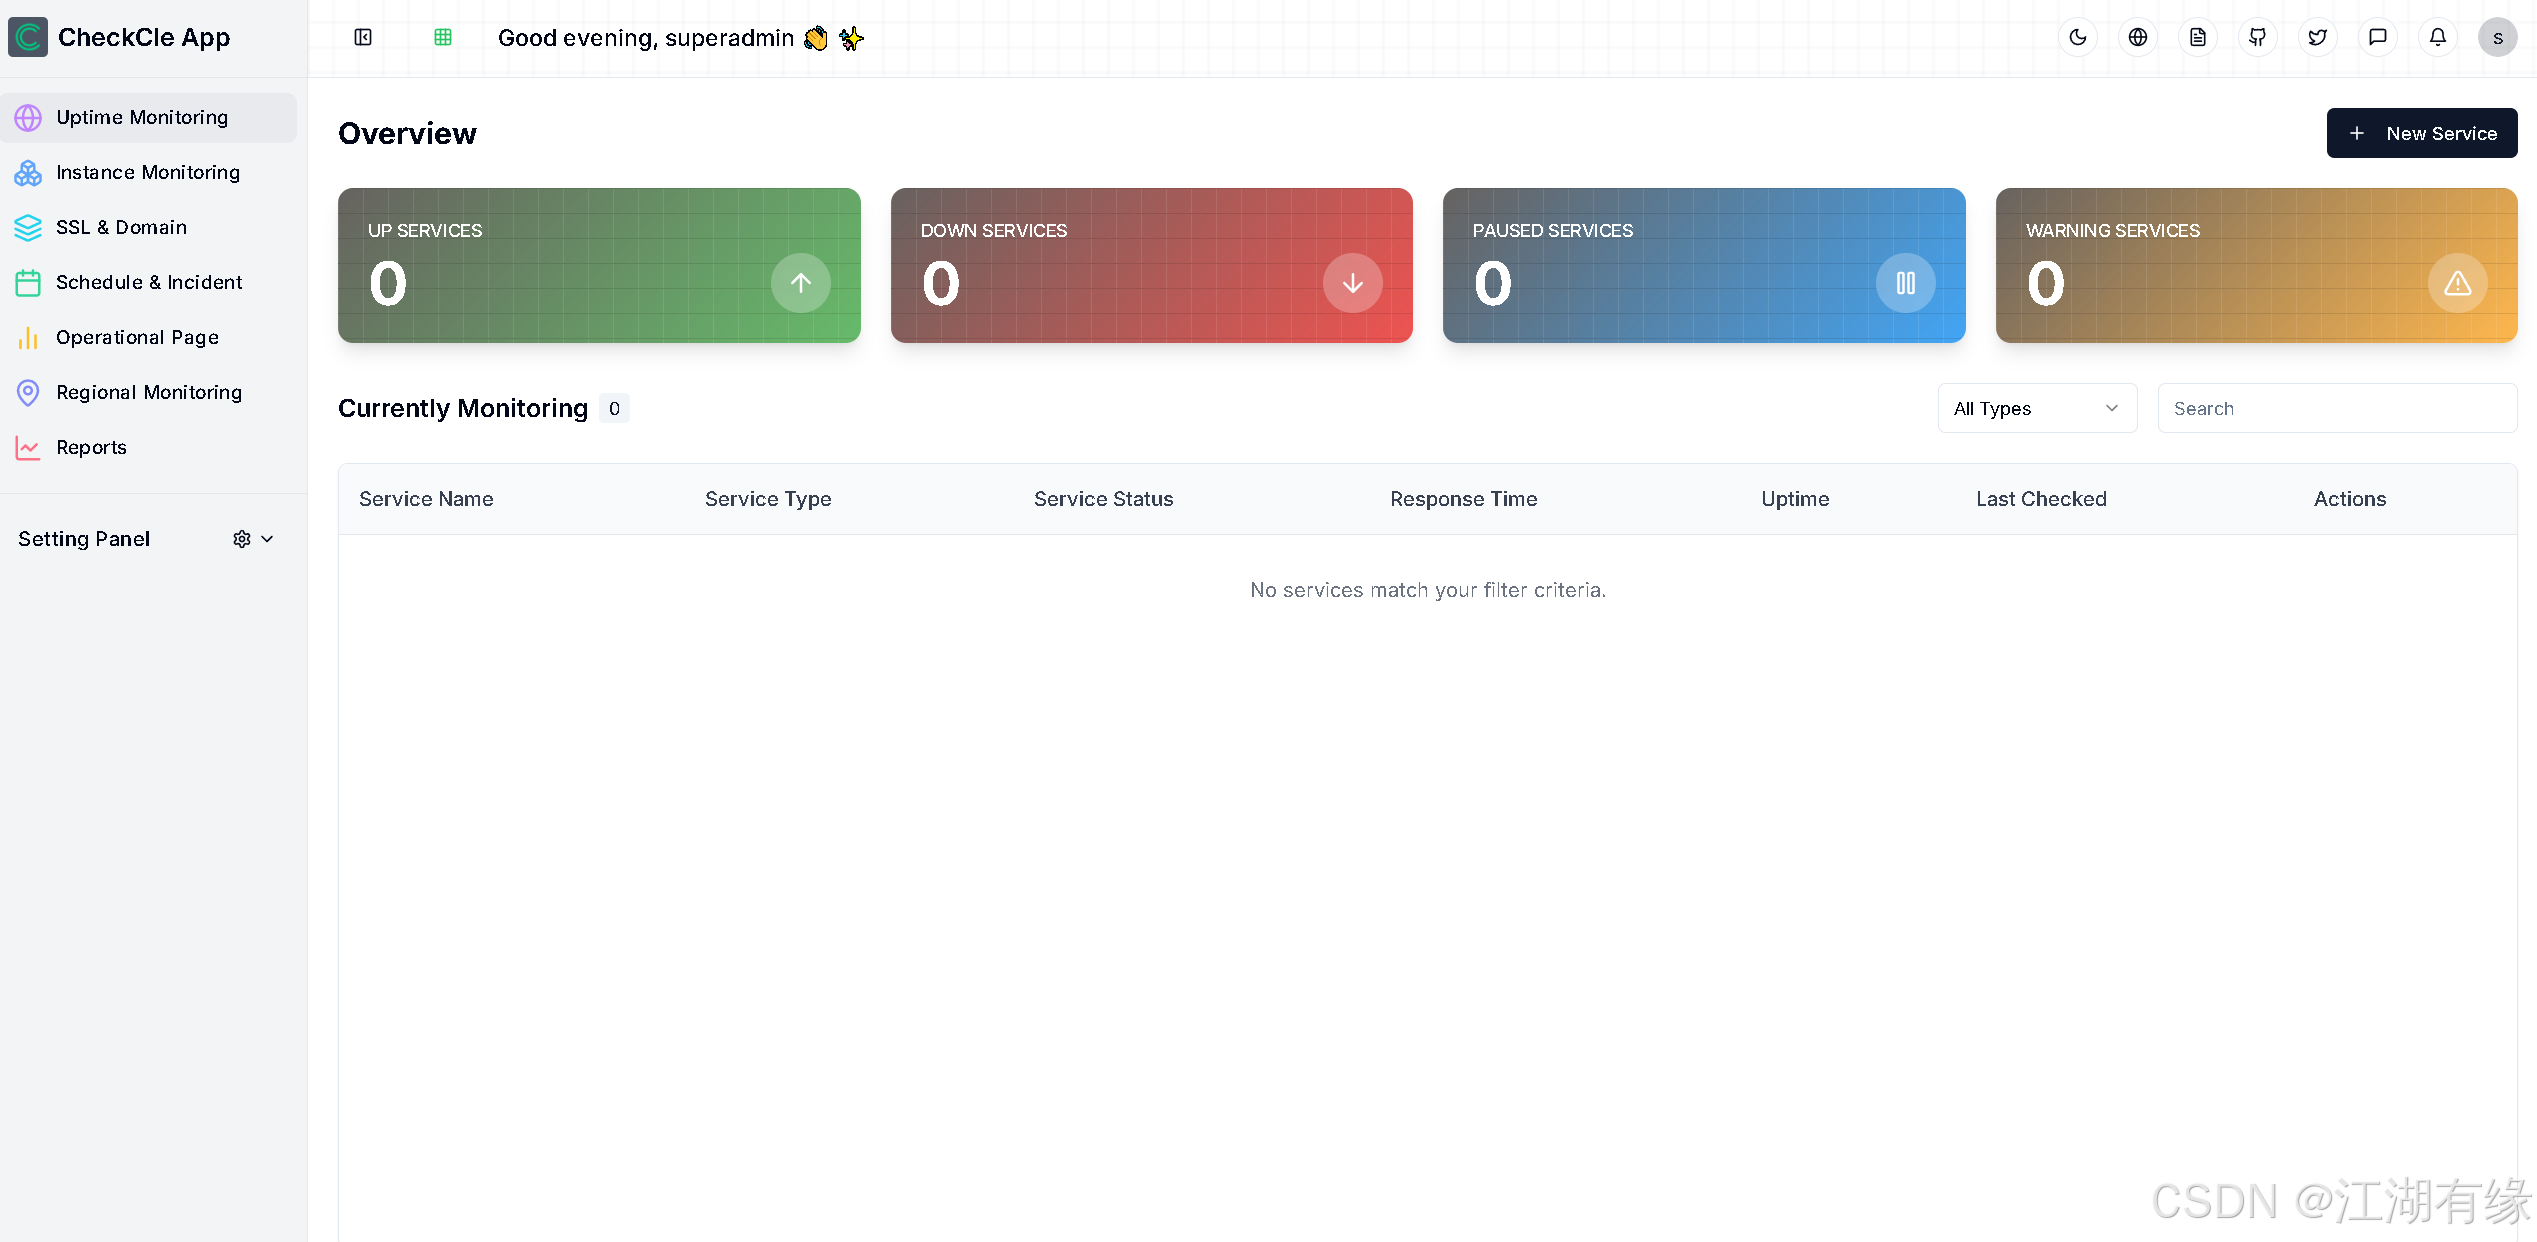Image resolution: width=2537 pixels, height=1242 pixels.
Task: Open the All Types filter dropdown
Action: [2036, 408]
